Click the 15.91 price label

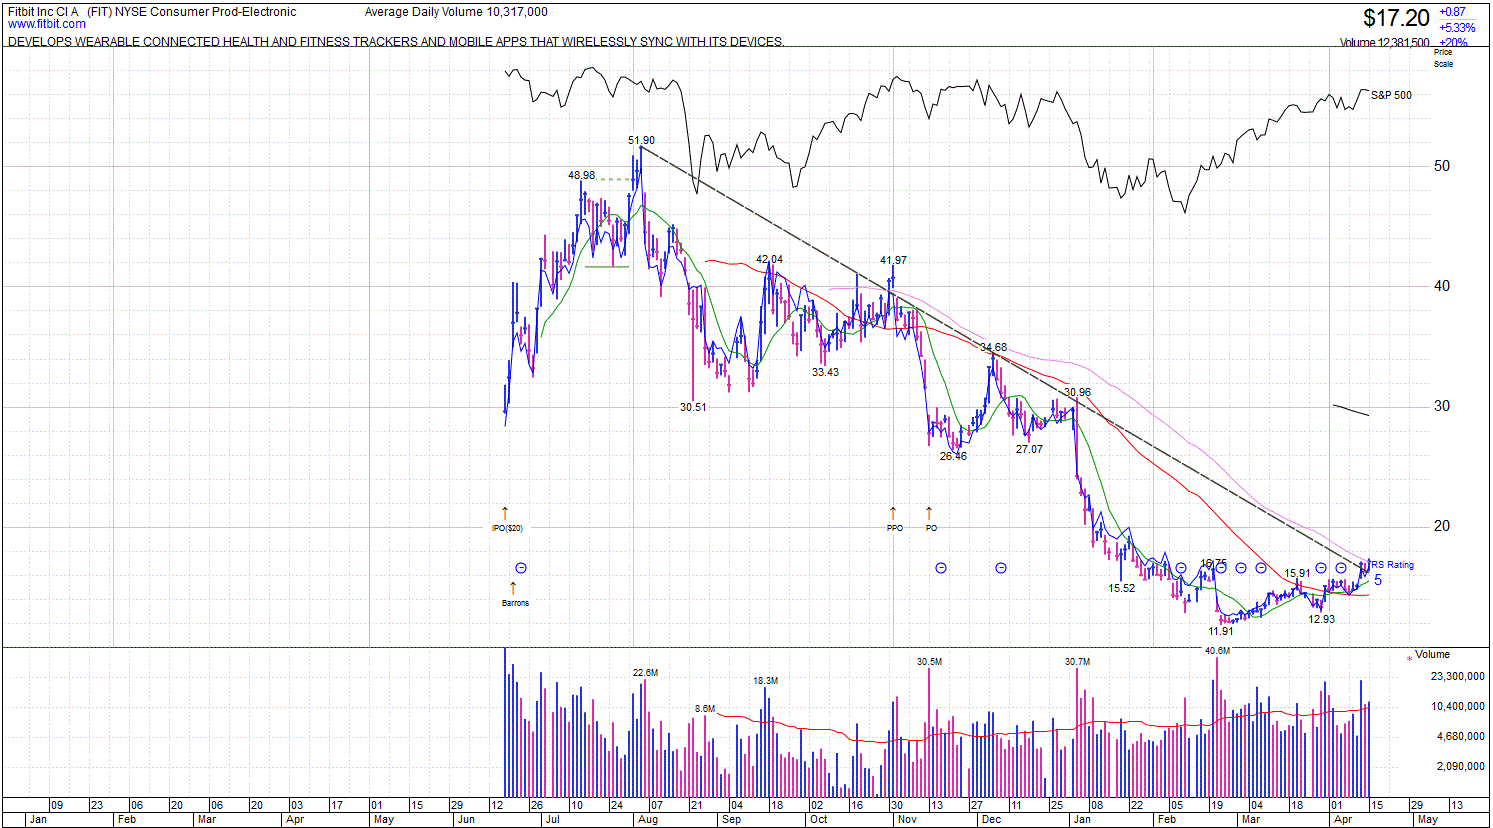click(1297, 574)
